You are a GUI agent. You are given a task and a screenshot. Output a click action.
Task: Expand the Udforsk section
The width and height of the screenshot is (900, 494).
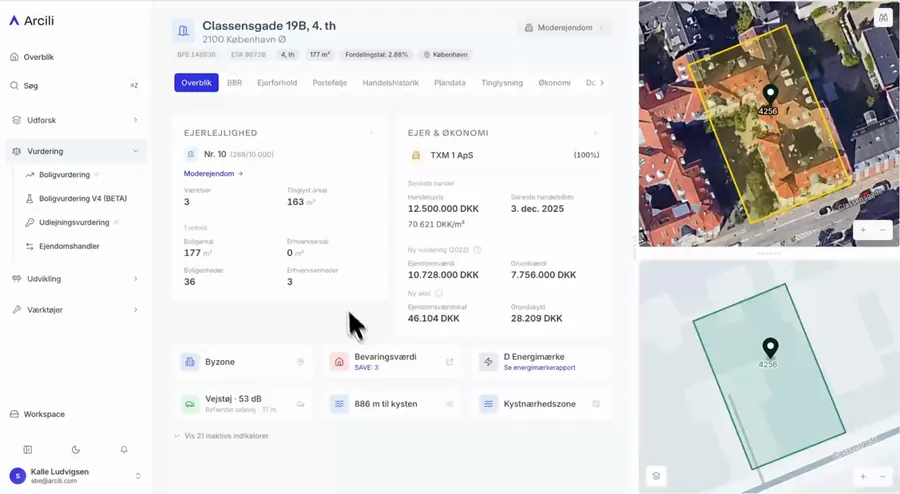[74, 120]
